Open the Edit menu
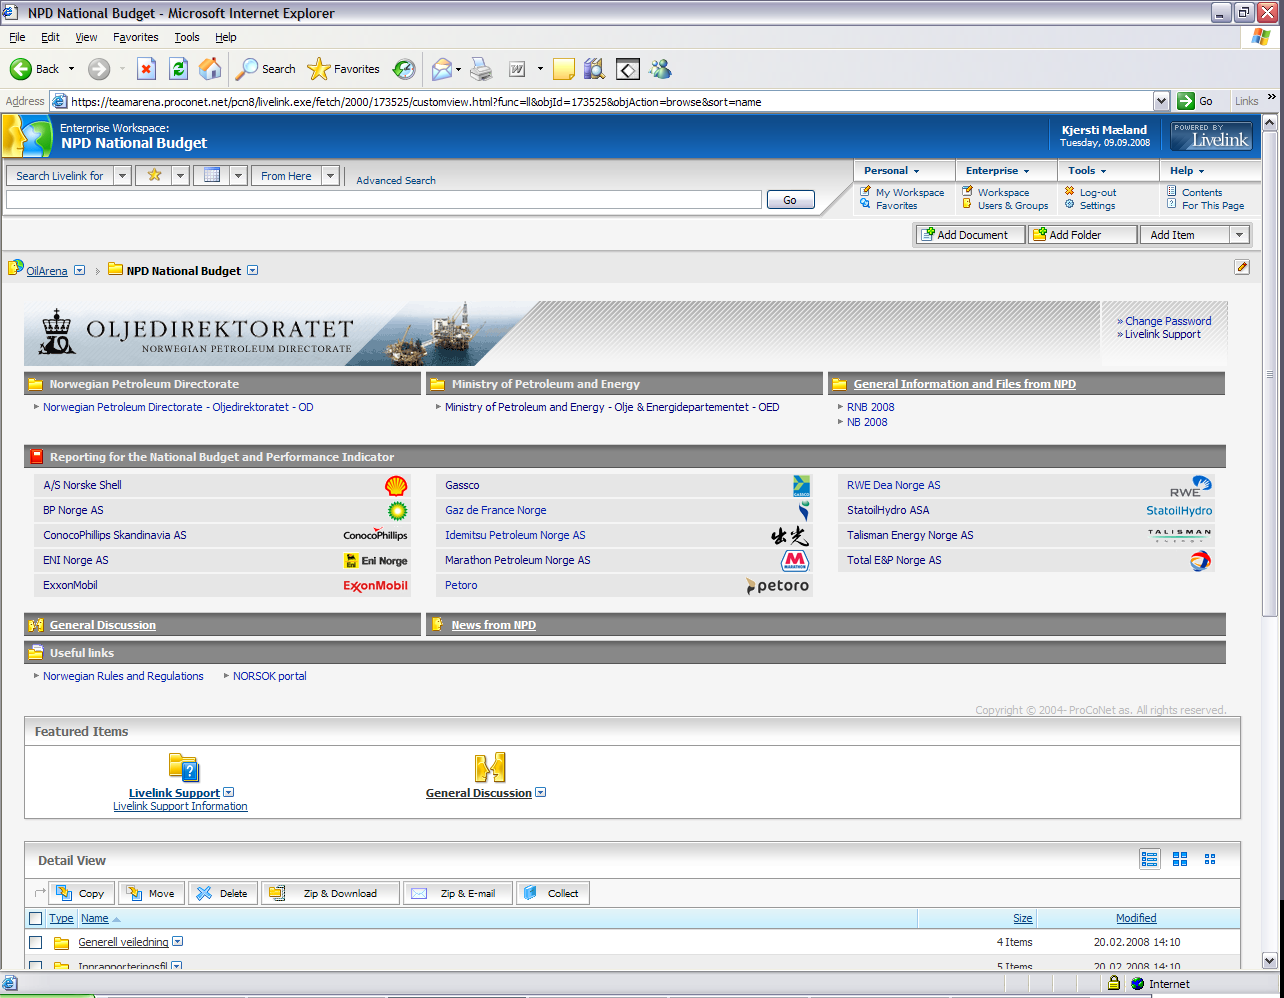Image resolution: width=1284 pixels, height=998 pixels. coord(50,37)
